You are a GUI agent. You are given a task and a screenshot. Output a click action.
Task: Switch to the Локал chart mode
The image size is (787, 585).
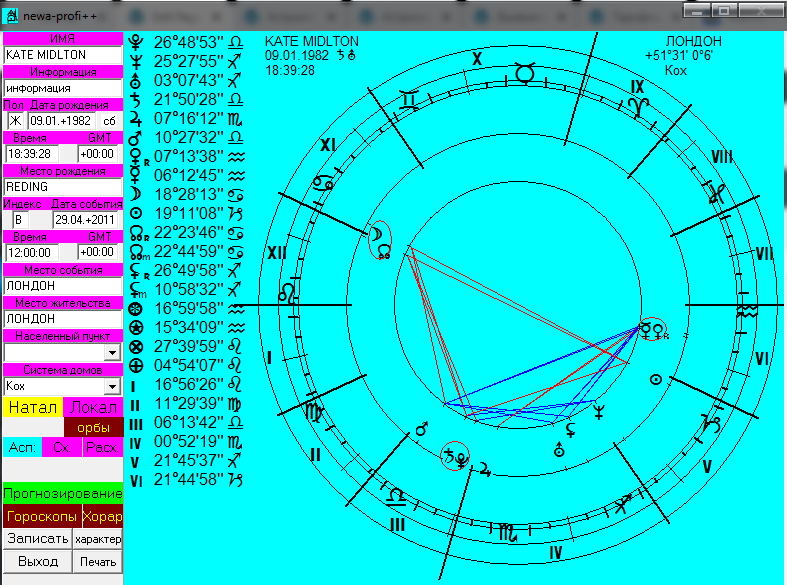click(93, 408)
